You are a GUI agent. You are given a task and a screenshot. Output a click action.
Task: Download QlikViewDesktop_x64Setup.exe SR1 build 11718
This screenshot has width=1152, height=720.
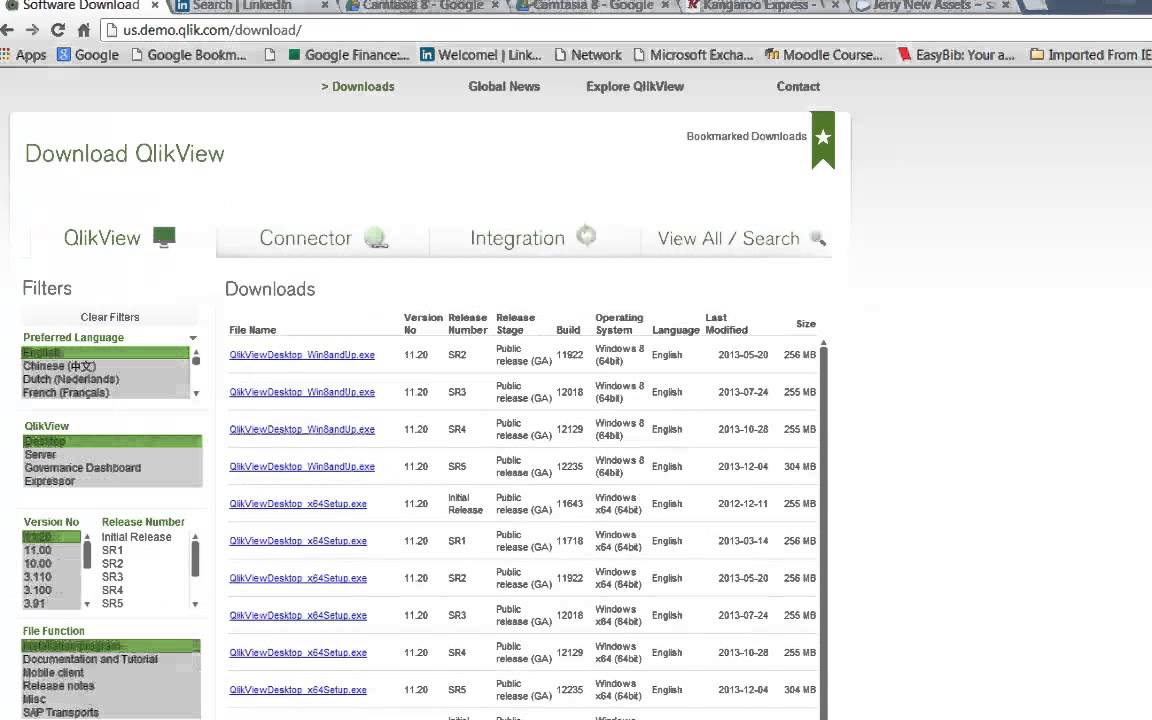coord(298,541)
